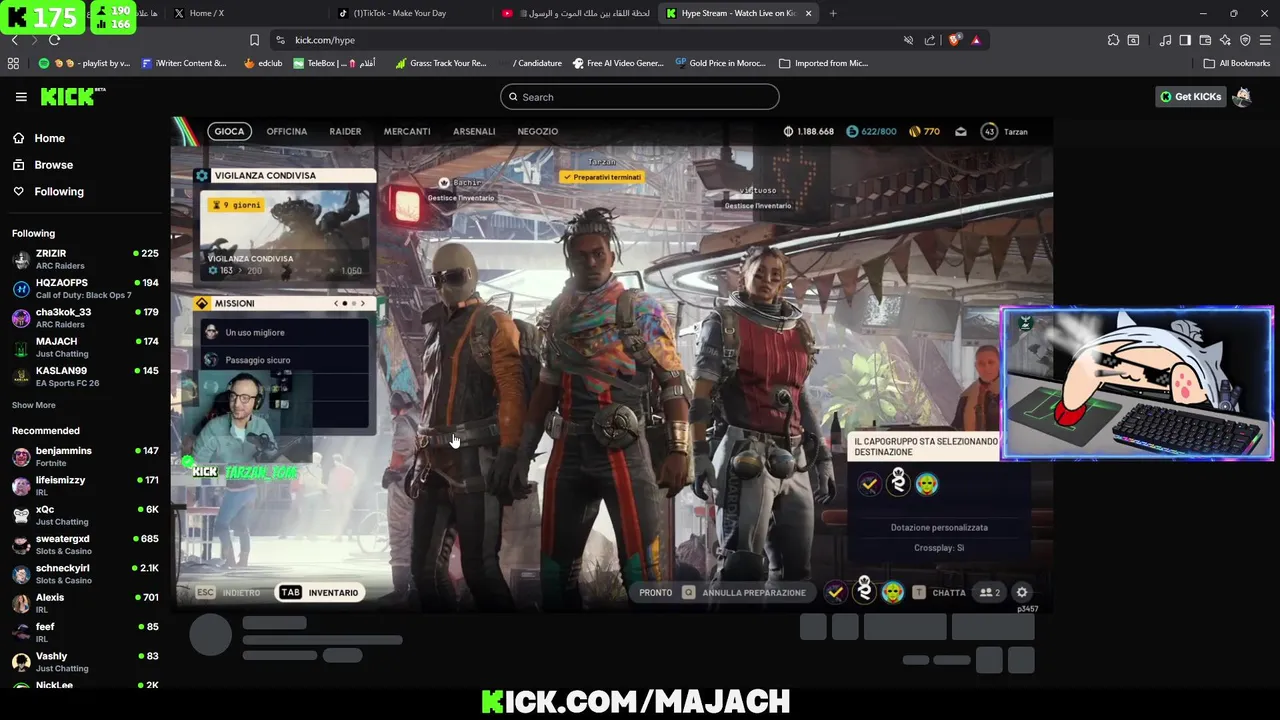1280x720 pixels.
Task: Click the Vigilanza Condivisa event thumbnail
Action: pos(285,236)
